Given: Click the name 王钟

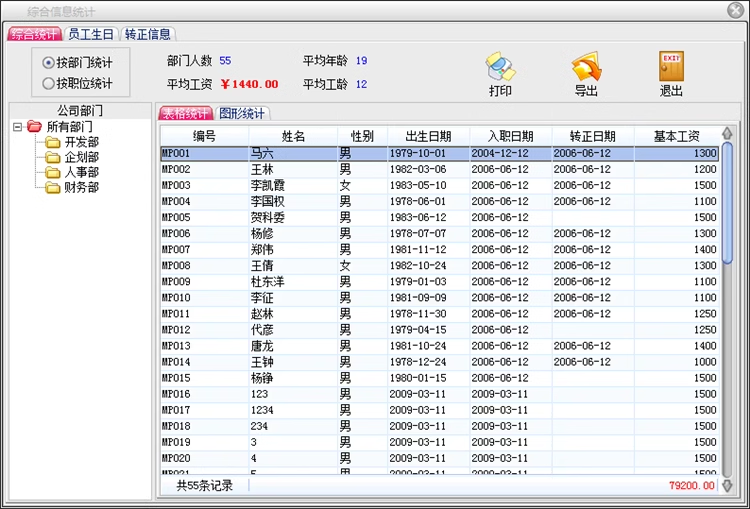Looking at the screenshot, I should point(262,362).
